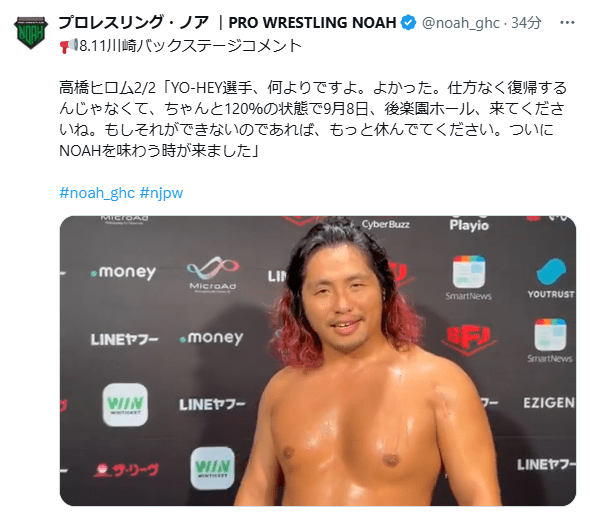This screenshot has height=517, width=590.
Task: Open the 34分 timestamp permalink
Action: pos(526,23)
